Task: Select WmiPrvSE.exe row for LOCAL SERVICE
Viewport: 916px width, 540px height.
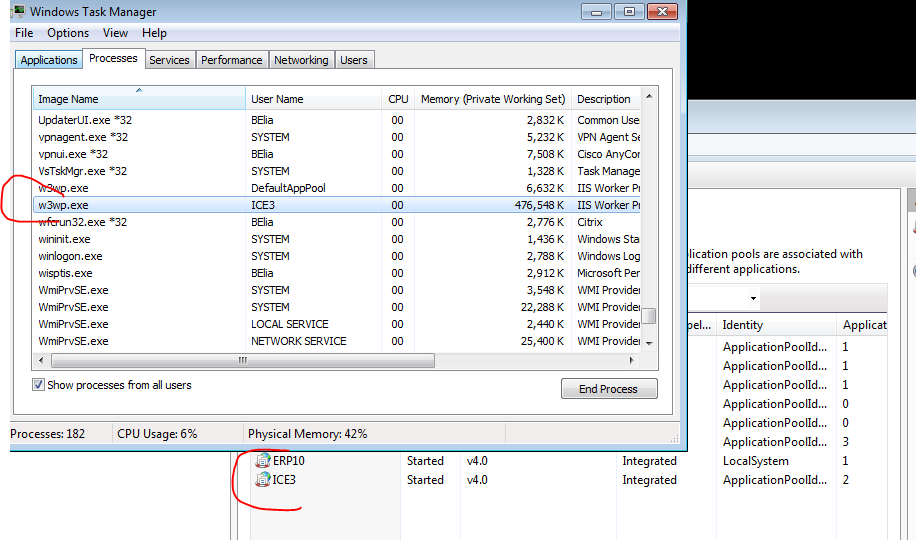Action: tap(336, 324)
